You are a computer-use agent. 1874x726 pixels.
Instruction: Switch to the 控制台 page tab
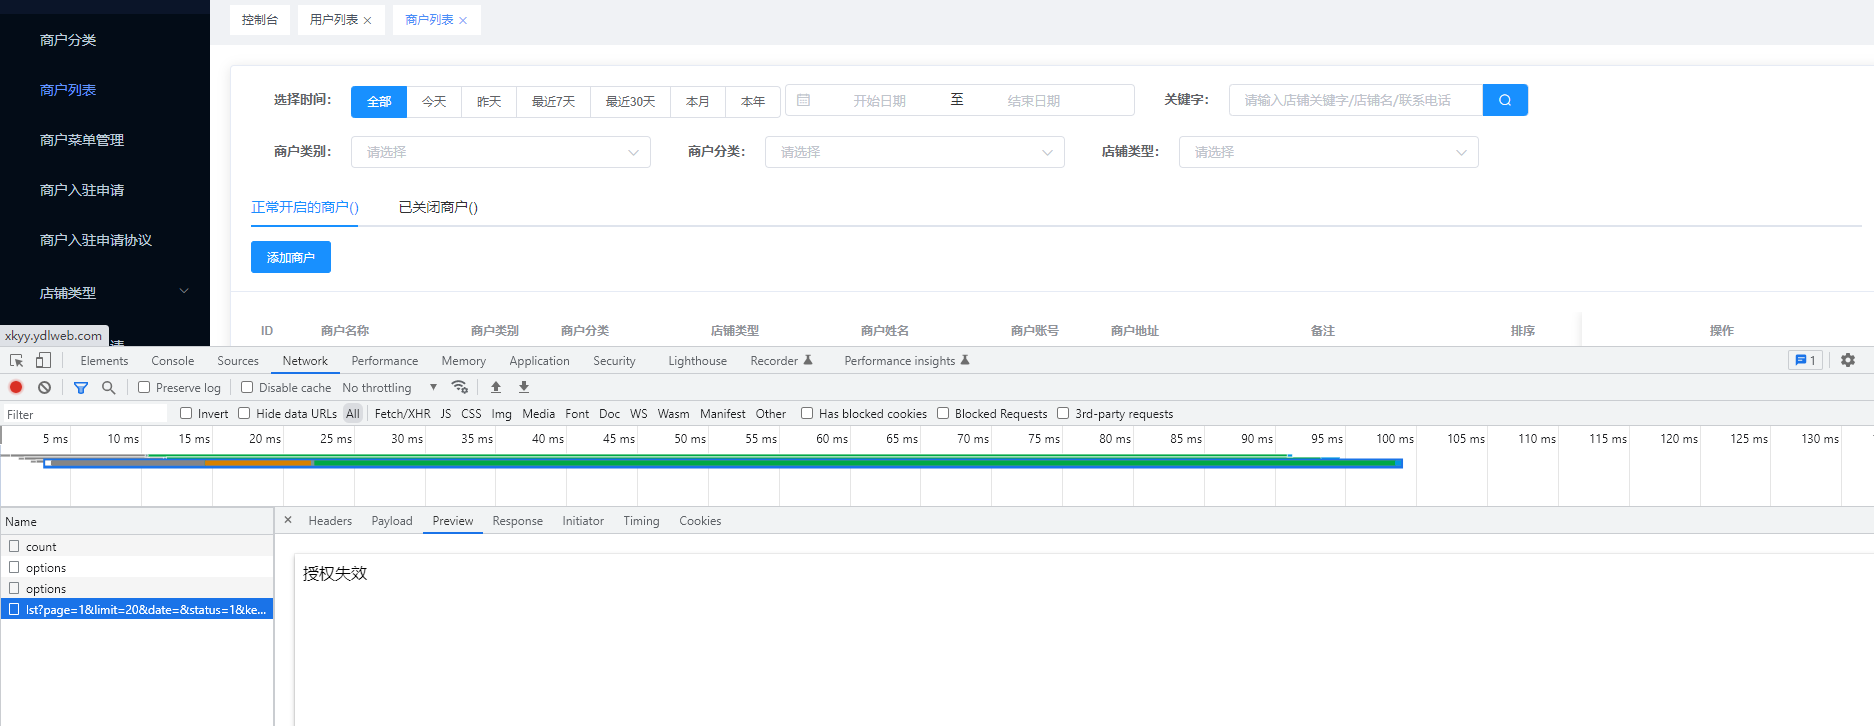pyautogui.click(x=260, y=20)
